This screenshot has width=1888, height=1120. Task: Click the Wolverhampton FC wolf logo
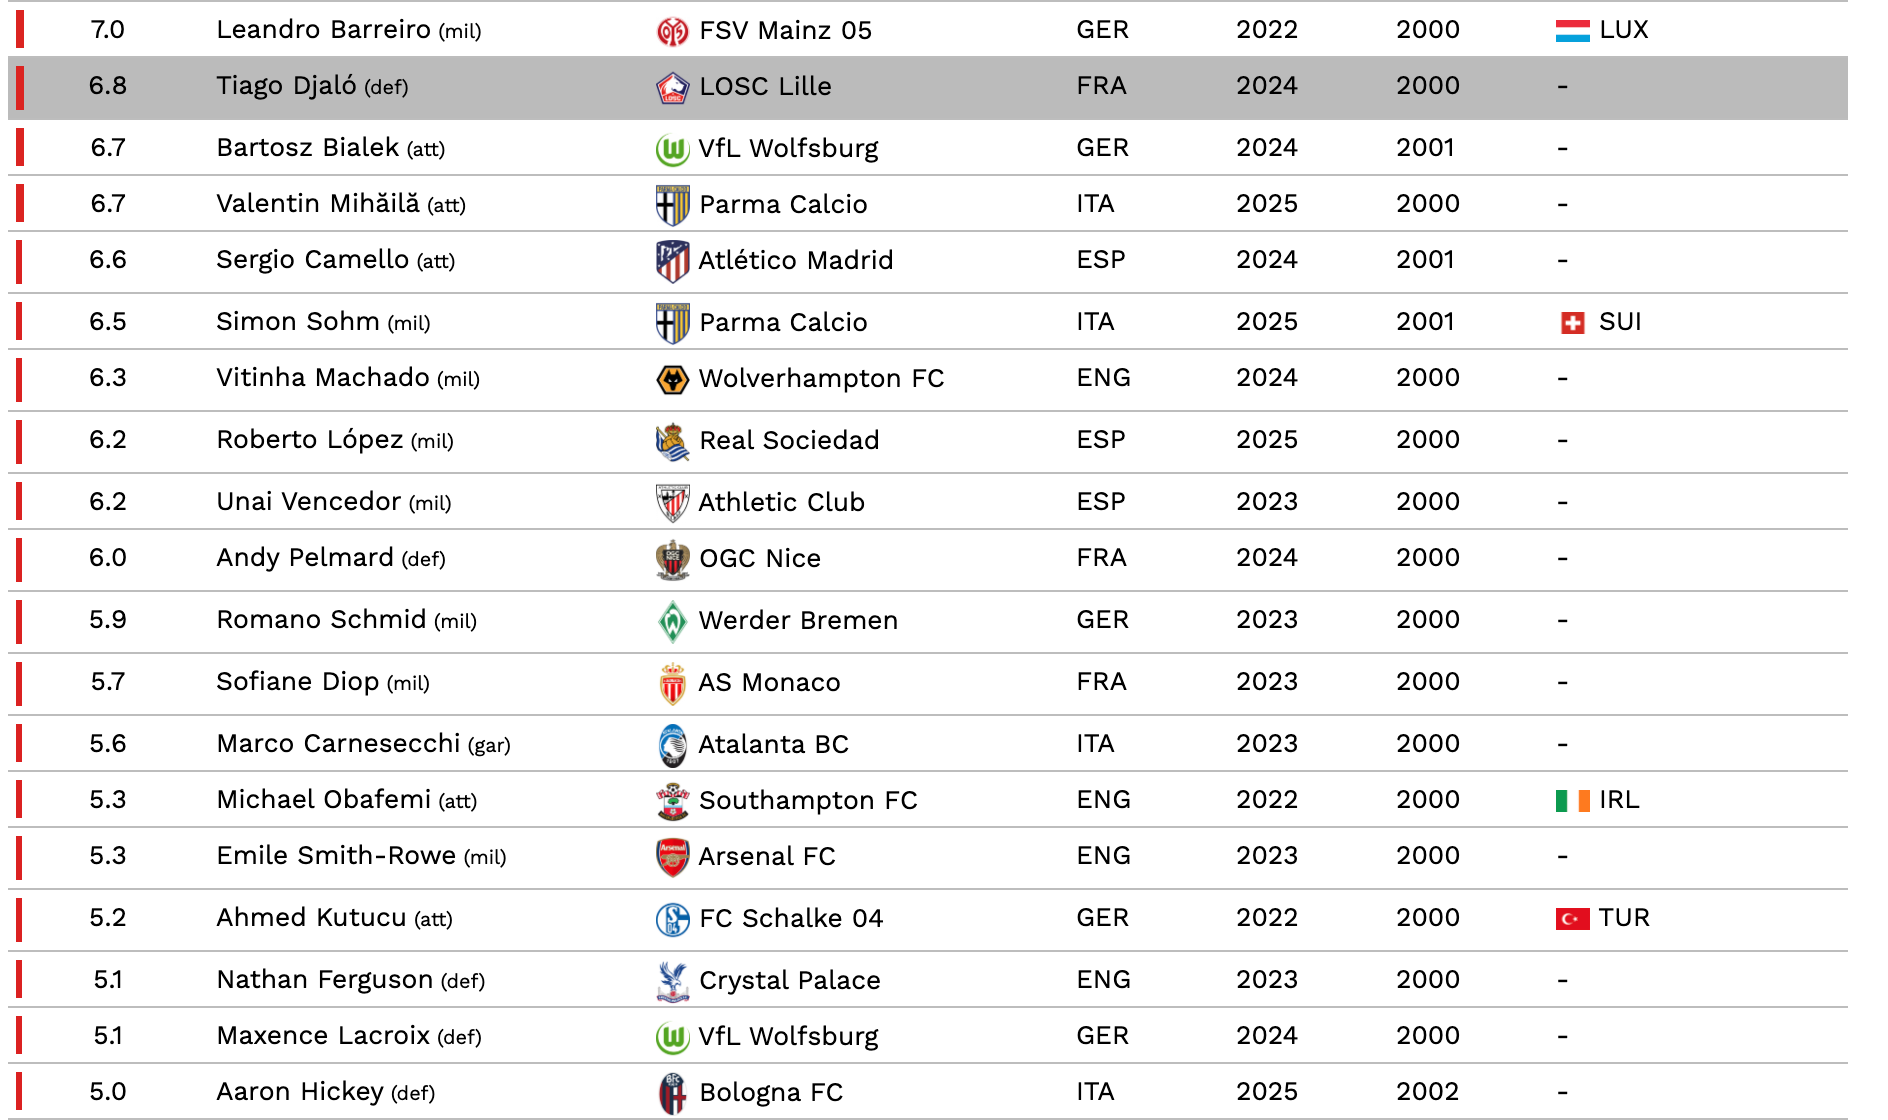coord(672,379)
